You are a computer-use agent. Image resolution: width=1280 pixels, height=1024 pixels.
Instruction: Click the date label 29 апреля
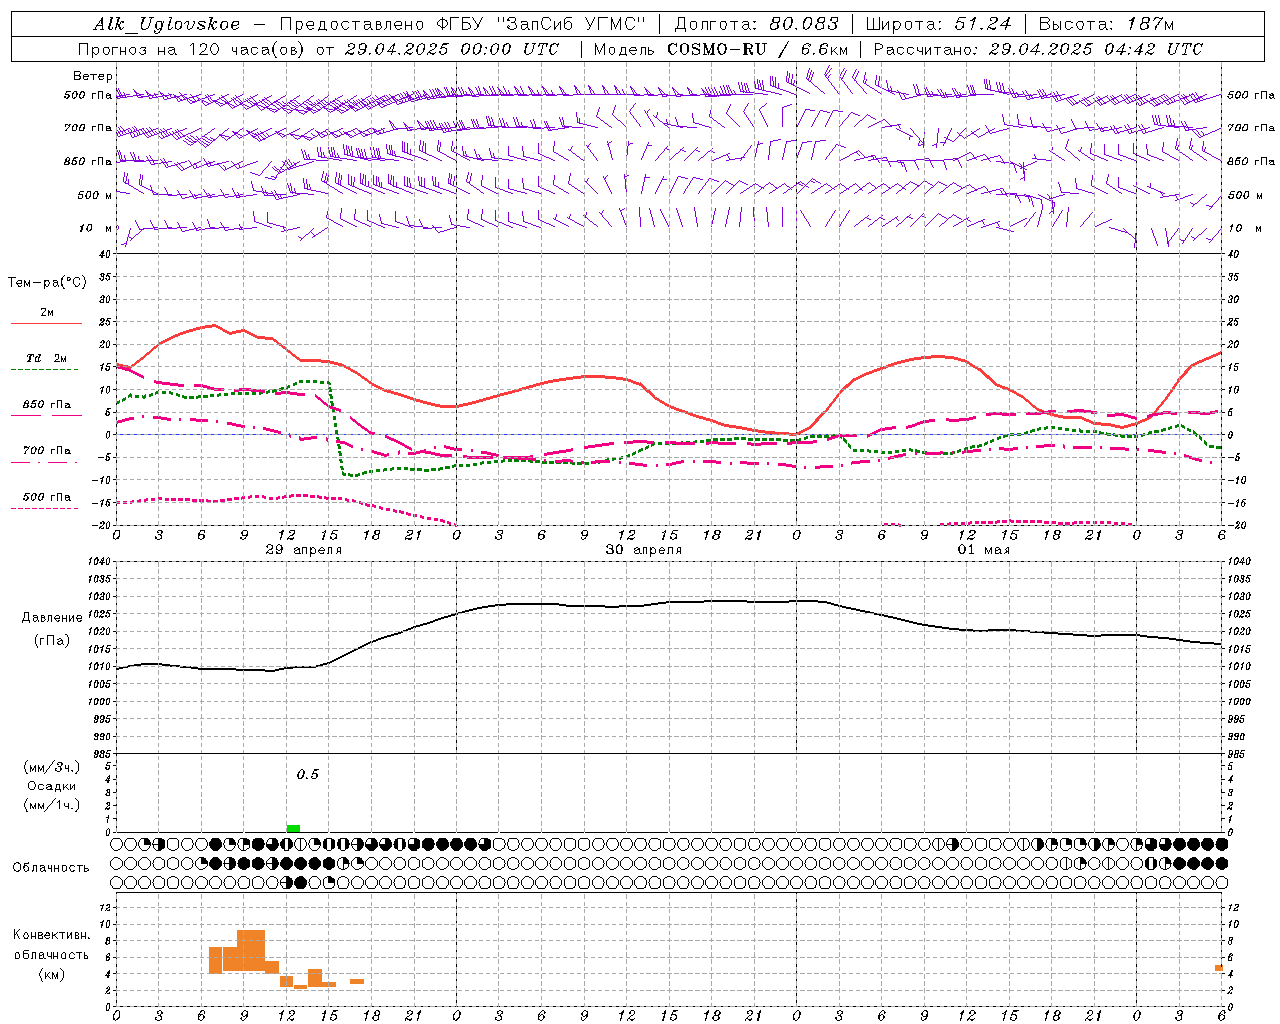(304, 550)
